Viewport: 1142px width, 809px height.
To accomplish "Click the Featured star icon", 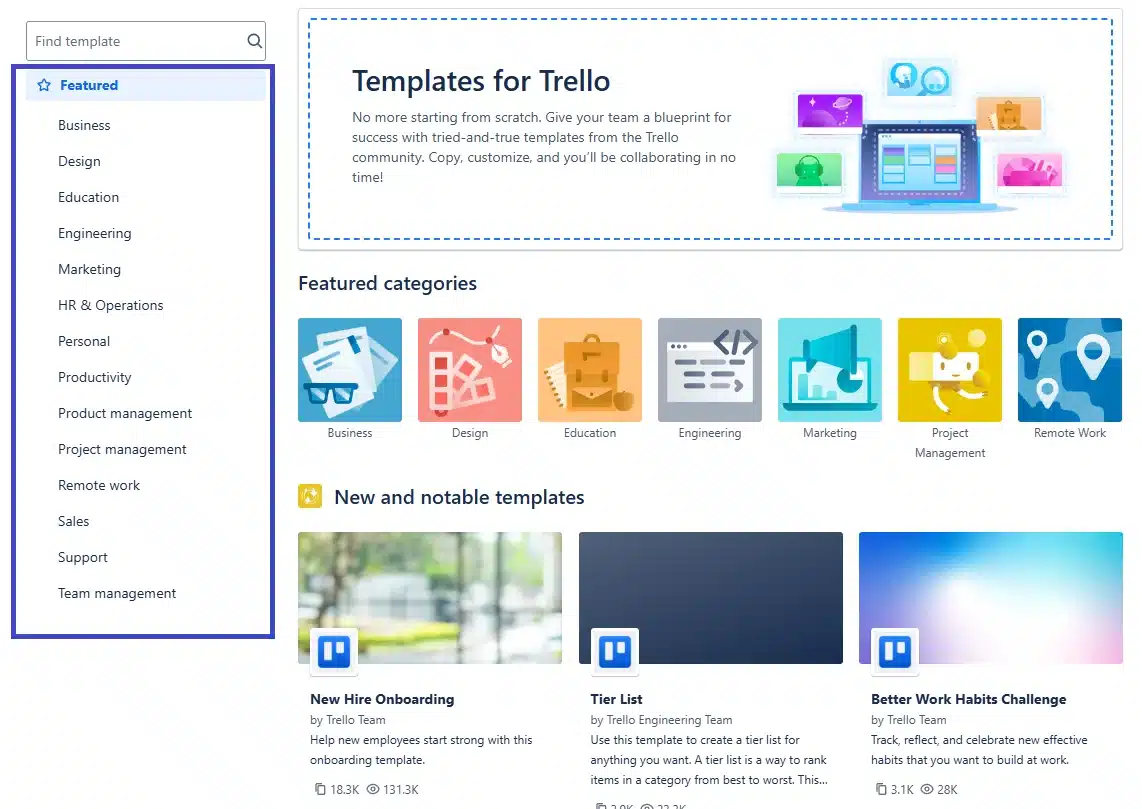I will click(x=44, y=85).
